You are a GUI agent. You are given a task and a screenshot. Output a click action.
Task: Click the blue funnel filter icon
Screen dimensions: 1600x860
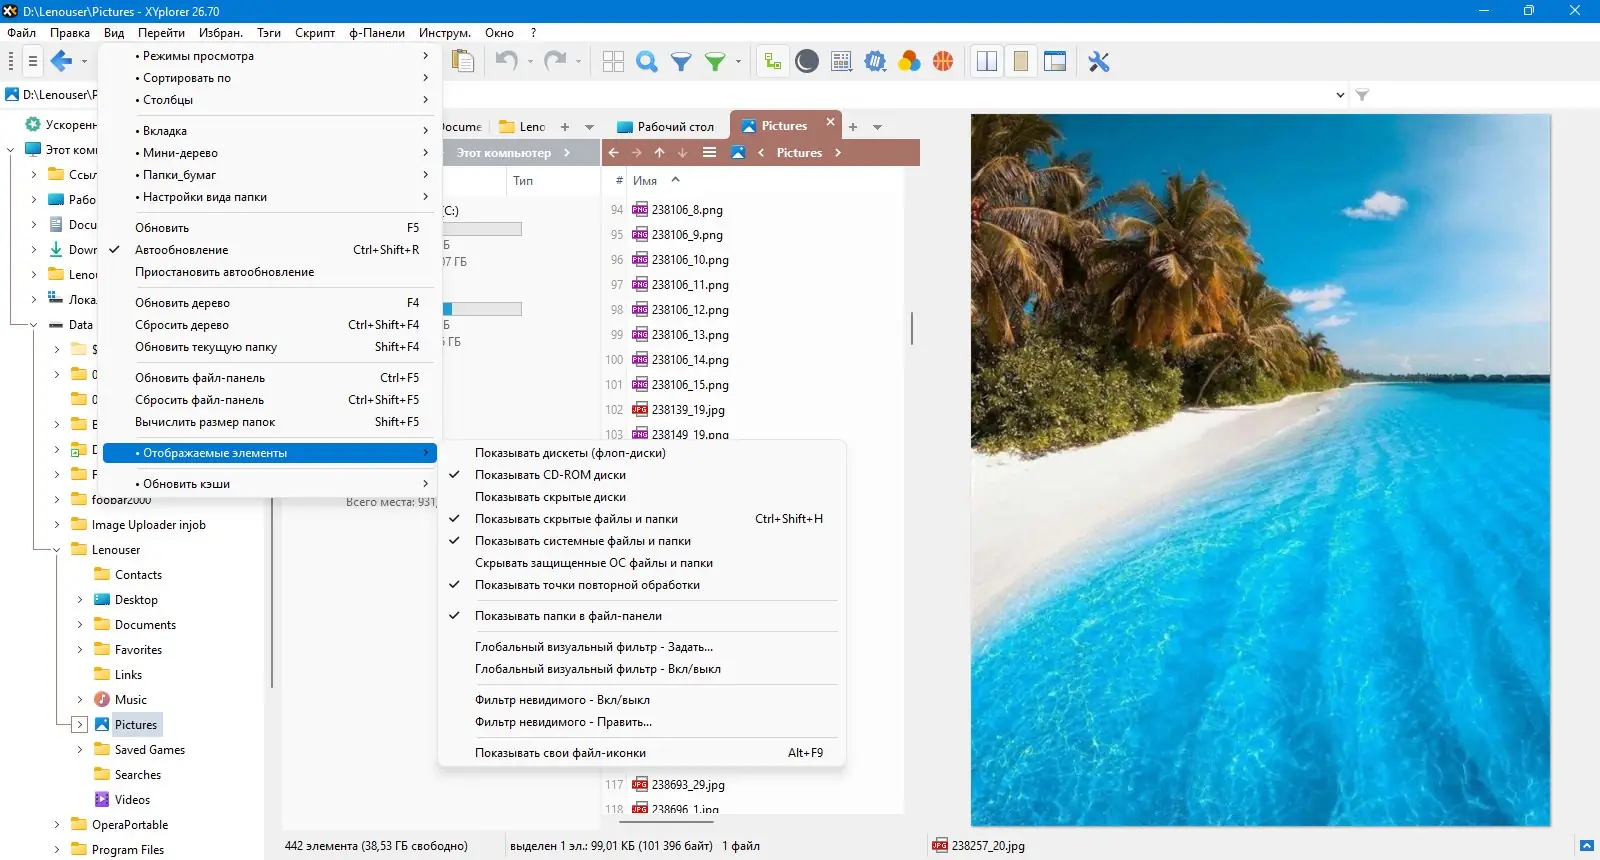click(681, 61)
